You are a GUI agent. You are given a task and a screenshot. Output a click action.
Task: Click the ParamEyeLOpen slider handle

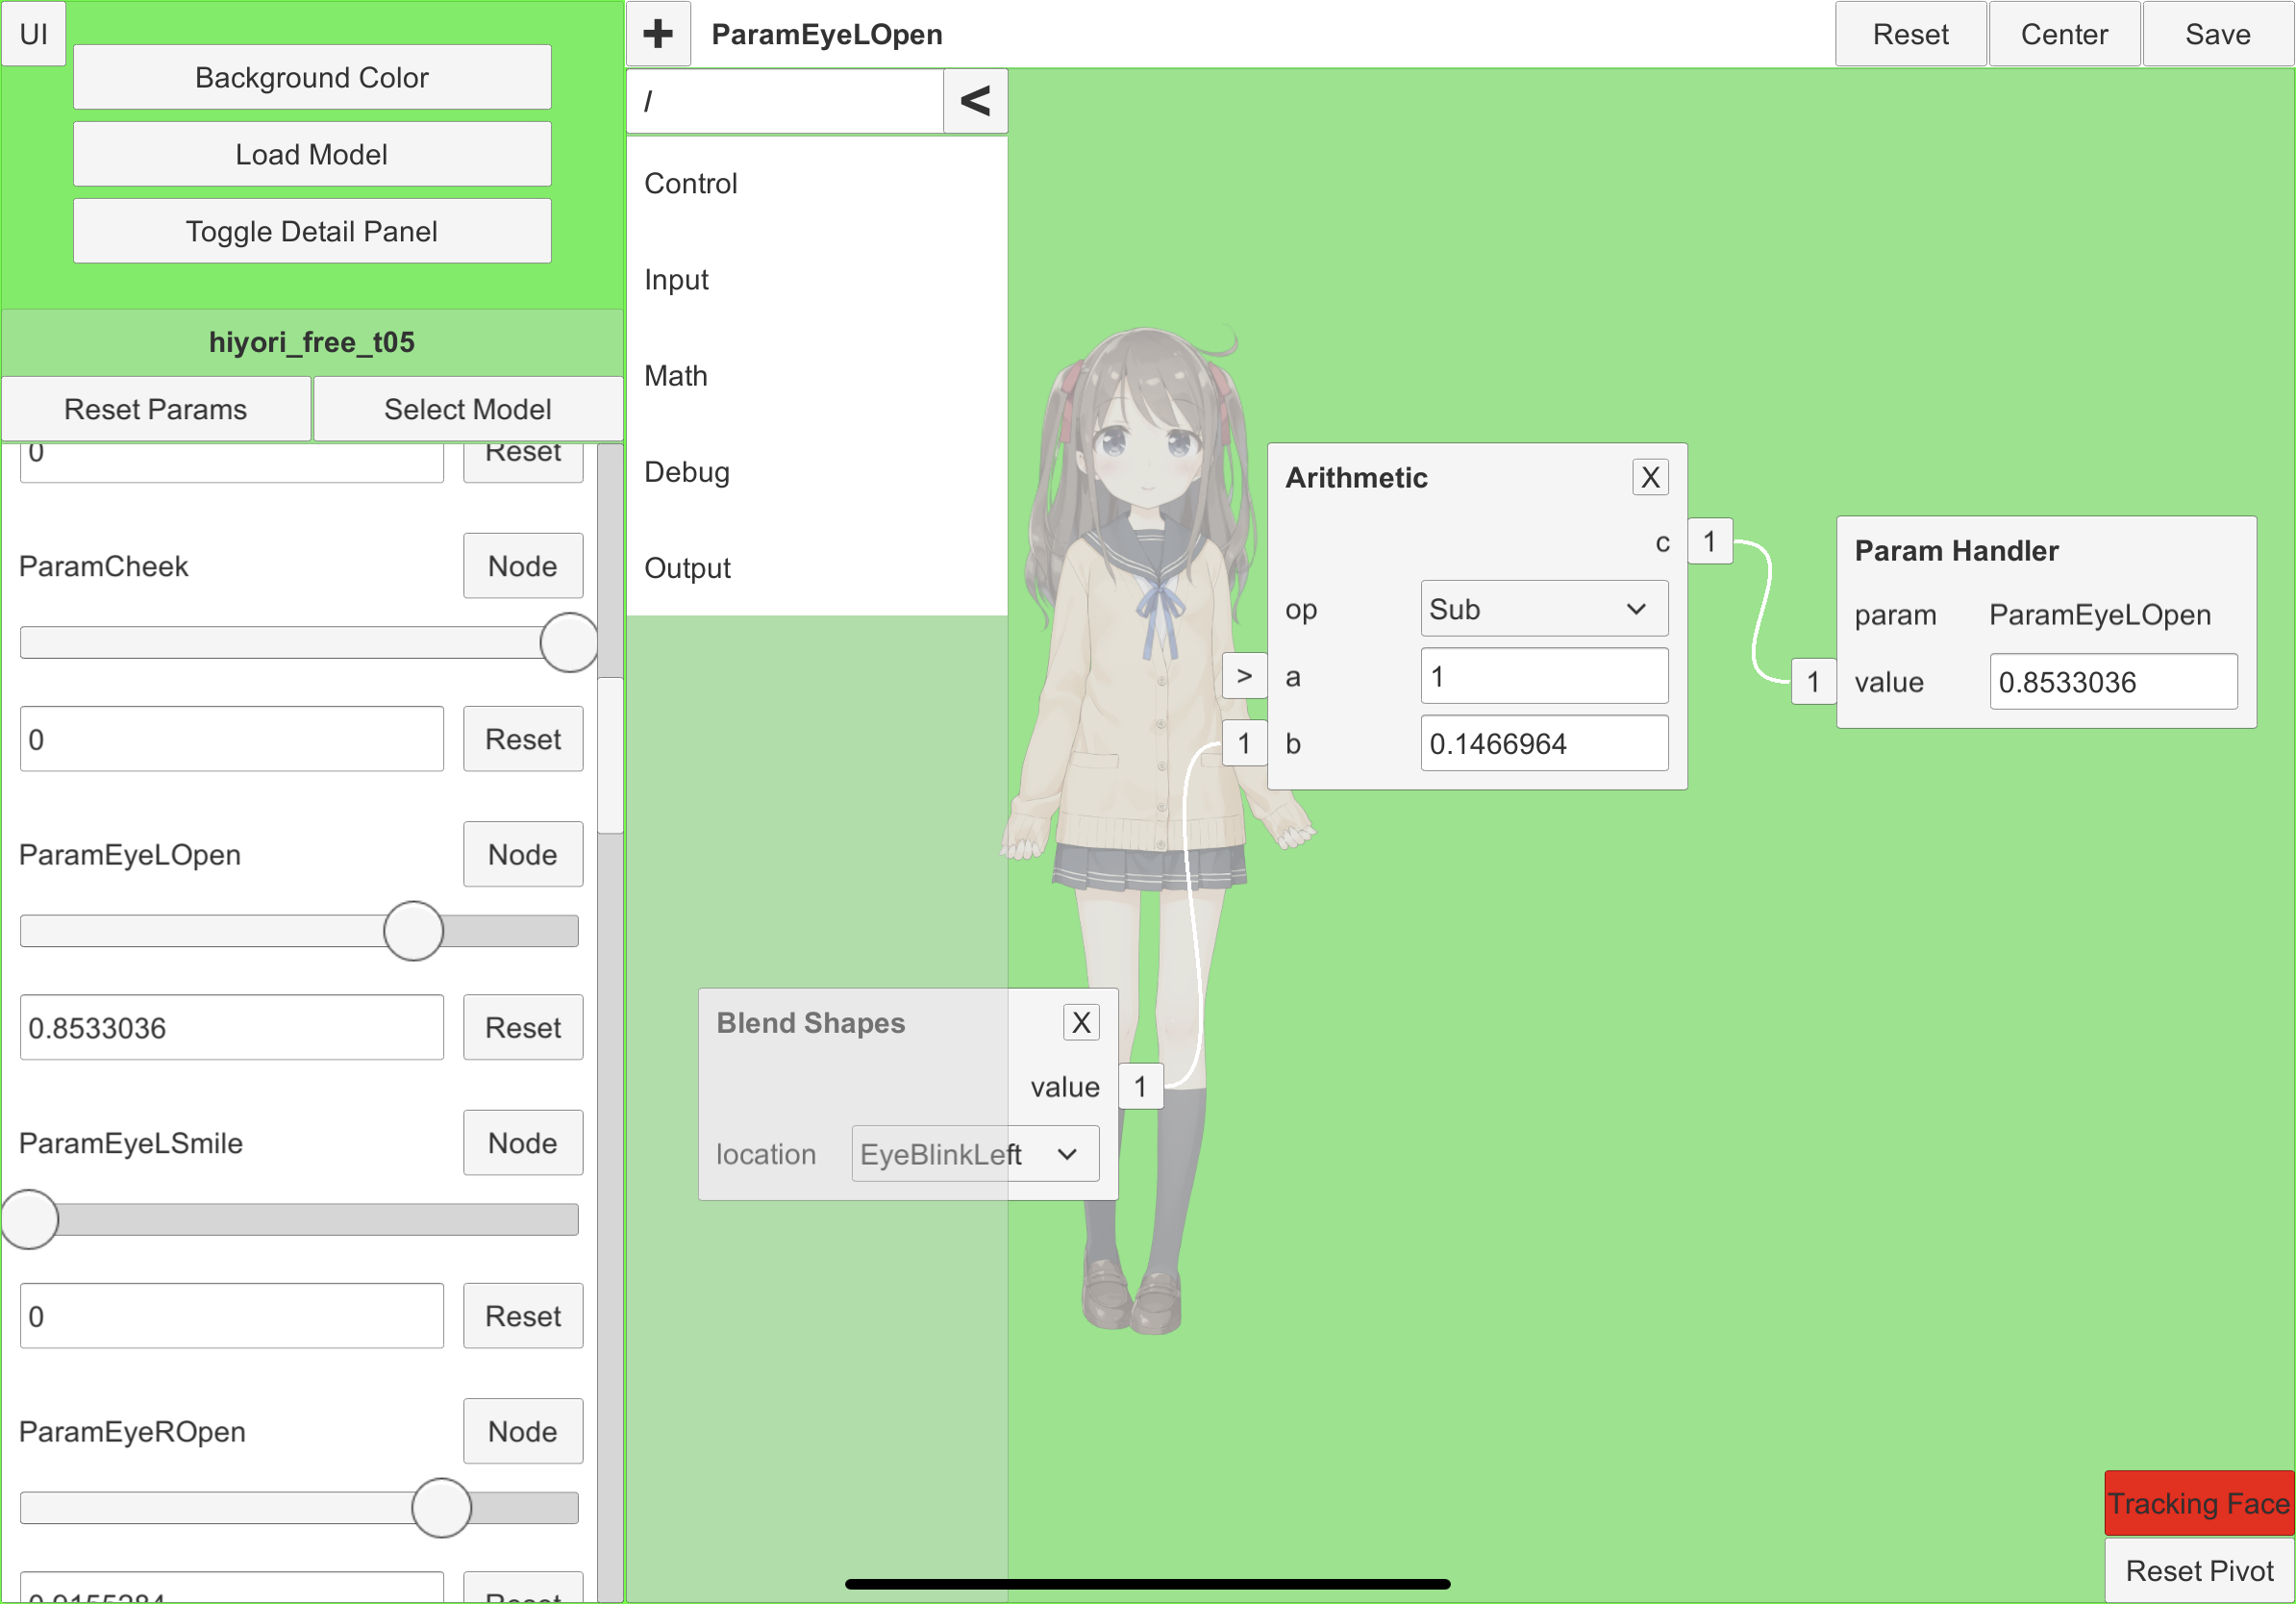(413, 931)
